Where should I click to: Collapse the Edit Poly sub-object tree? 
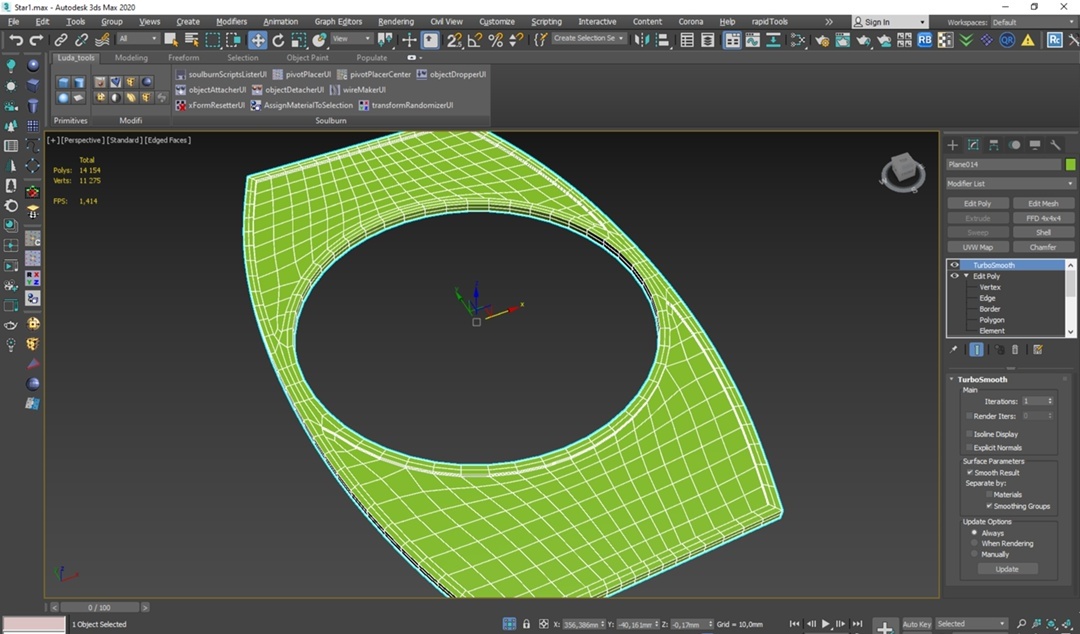[x=966, y=276]
